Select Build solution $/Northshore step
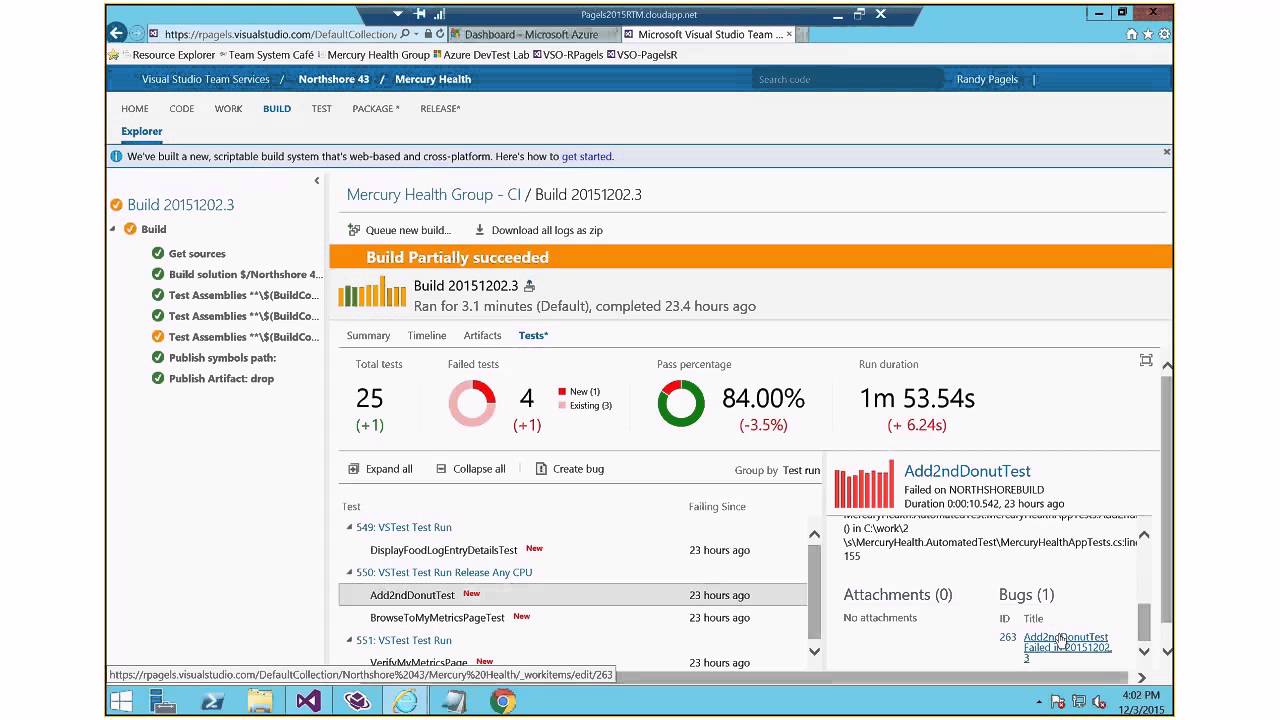Screen dimensions: 1280x720 tap(245, 274)
